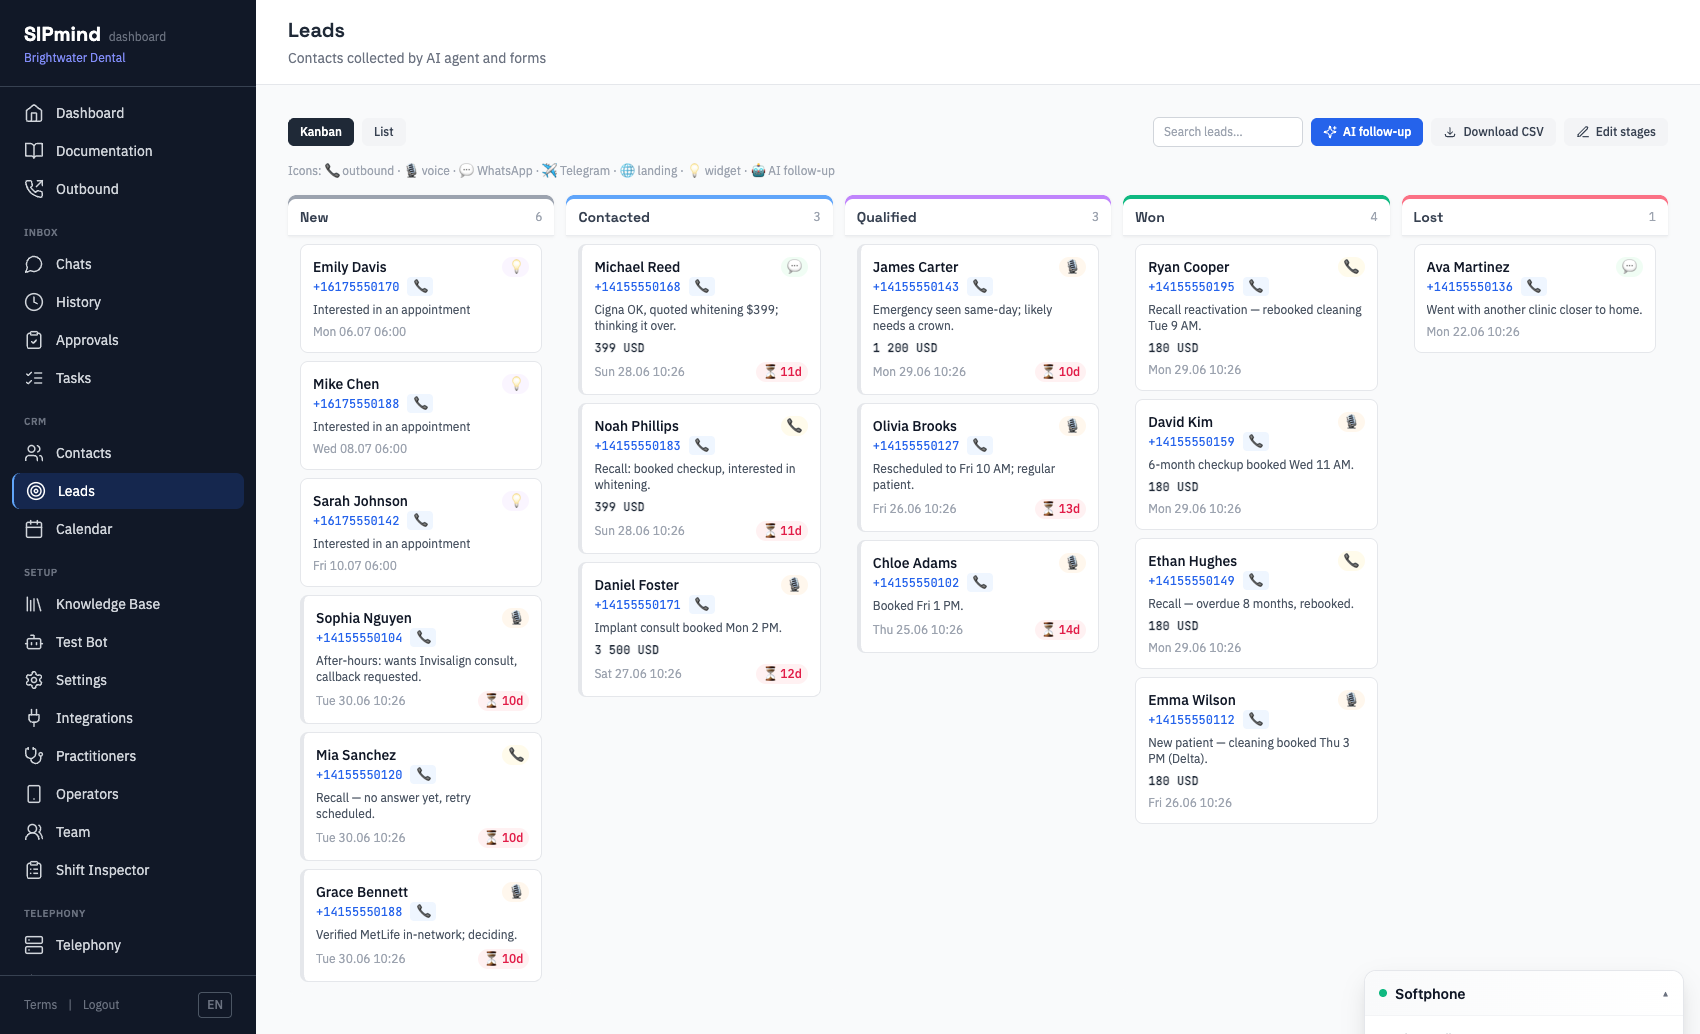Click James Carter voice source icon
This screenshot has height=1034, width=1700.
[x=1072, y=267]
